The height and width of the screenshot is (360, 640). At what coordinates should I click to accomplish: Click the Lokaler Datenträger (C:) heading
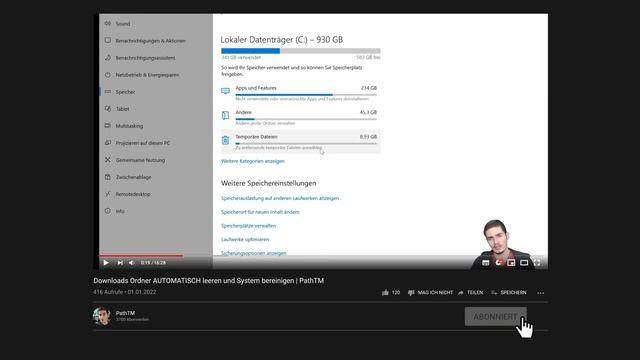[x=282, y=40]
